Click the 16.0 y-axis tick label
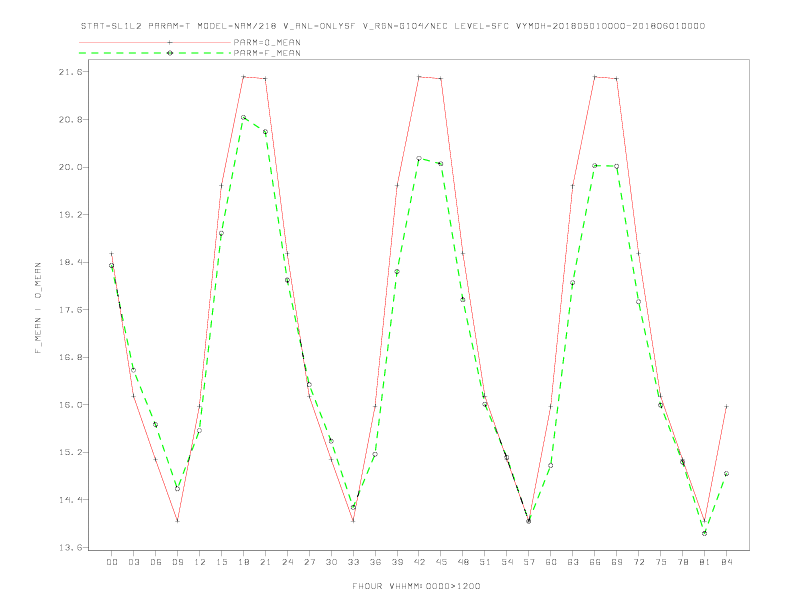The image size is (792, 612). [70, 404]
